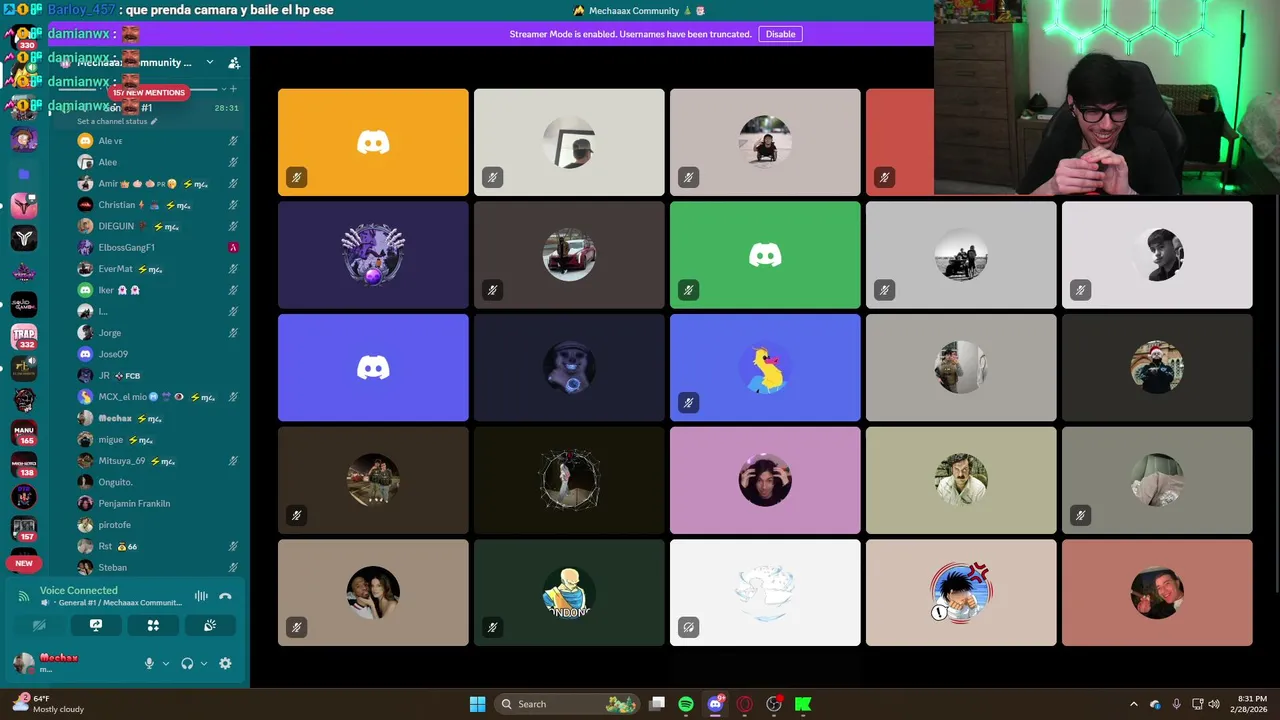Select user Jose09 in voice list
Viewport: 1280px width, 720px height.
coord(158,354)
